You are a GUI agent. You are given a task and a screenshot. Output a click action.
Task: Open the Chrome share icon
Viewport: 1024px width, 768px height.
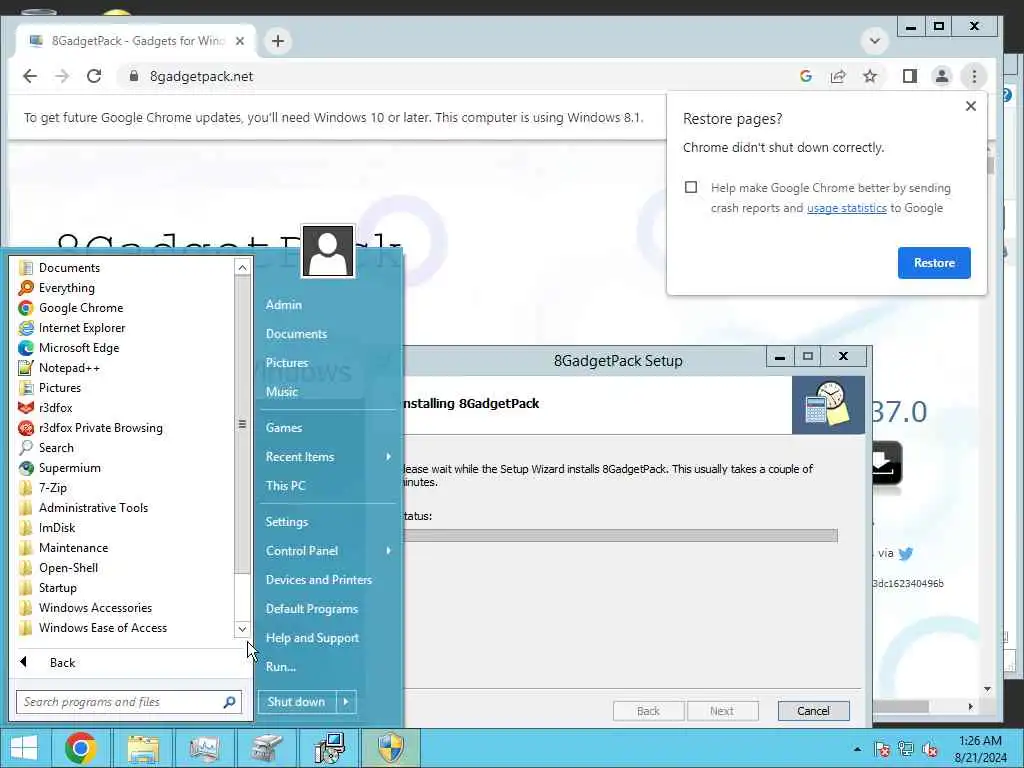pyautogui.click(x=838, y=76)
